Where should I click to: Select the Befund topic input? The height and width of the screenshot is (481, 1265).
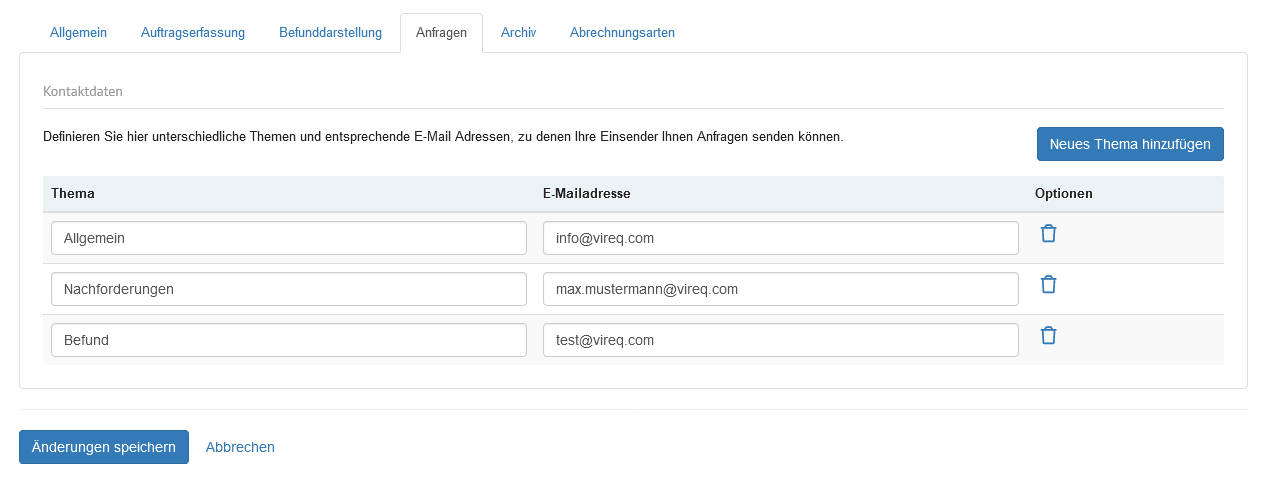(288, 340)
